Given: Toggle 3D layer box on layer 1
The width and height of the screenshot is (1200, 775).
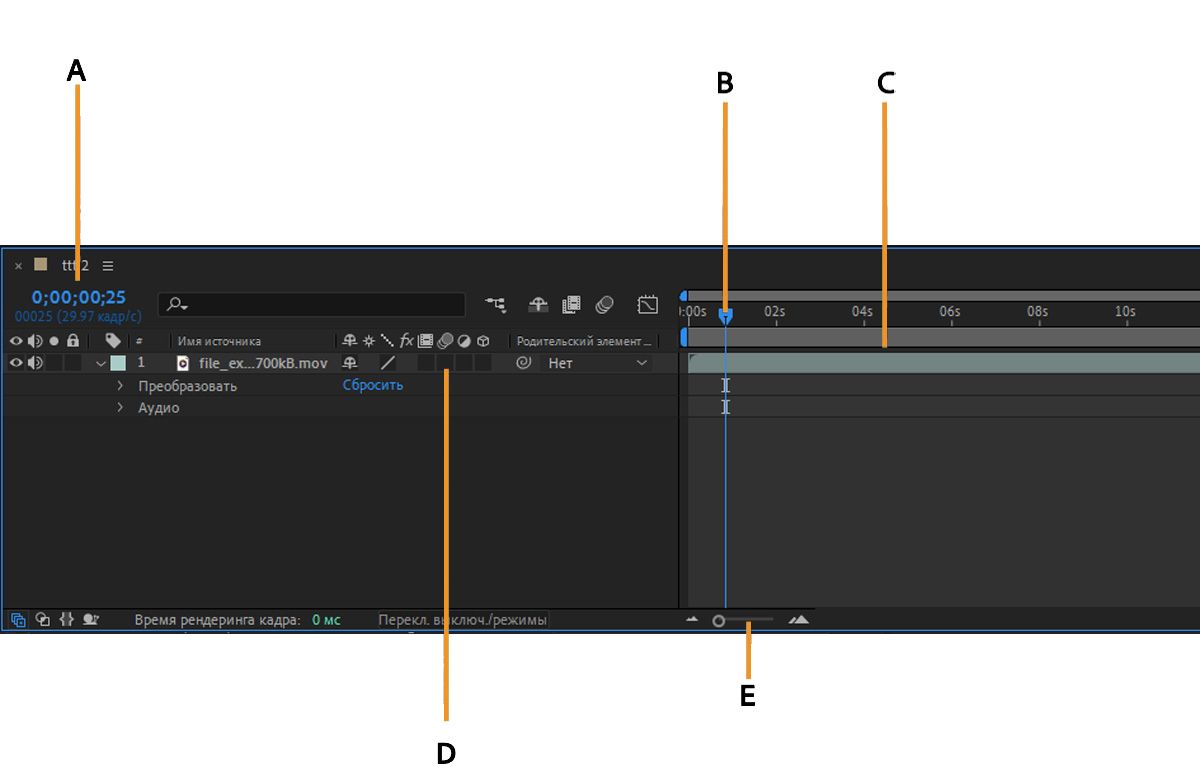Looking at the screenshot, I should [x=483, y=363].
